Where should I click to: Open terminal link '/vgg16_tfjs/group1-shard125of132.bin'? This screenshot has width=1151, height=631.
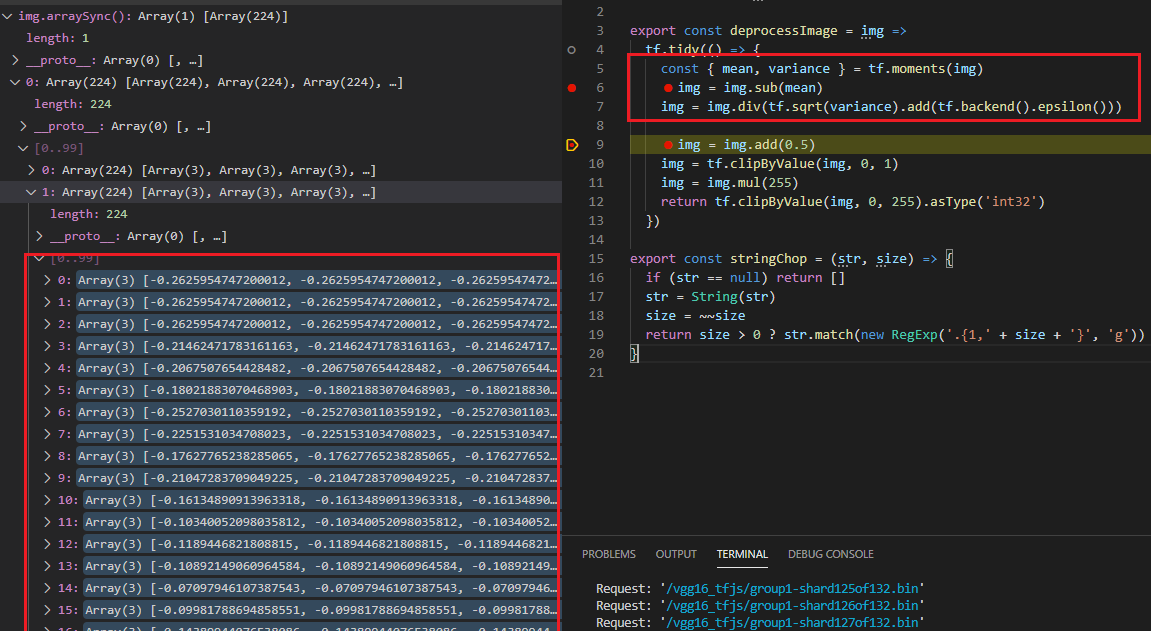(792, 588)
